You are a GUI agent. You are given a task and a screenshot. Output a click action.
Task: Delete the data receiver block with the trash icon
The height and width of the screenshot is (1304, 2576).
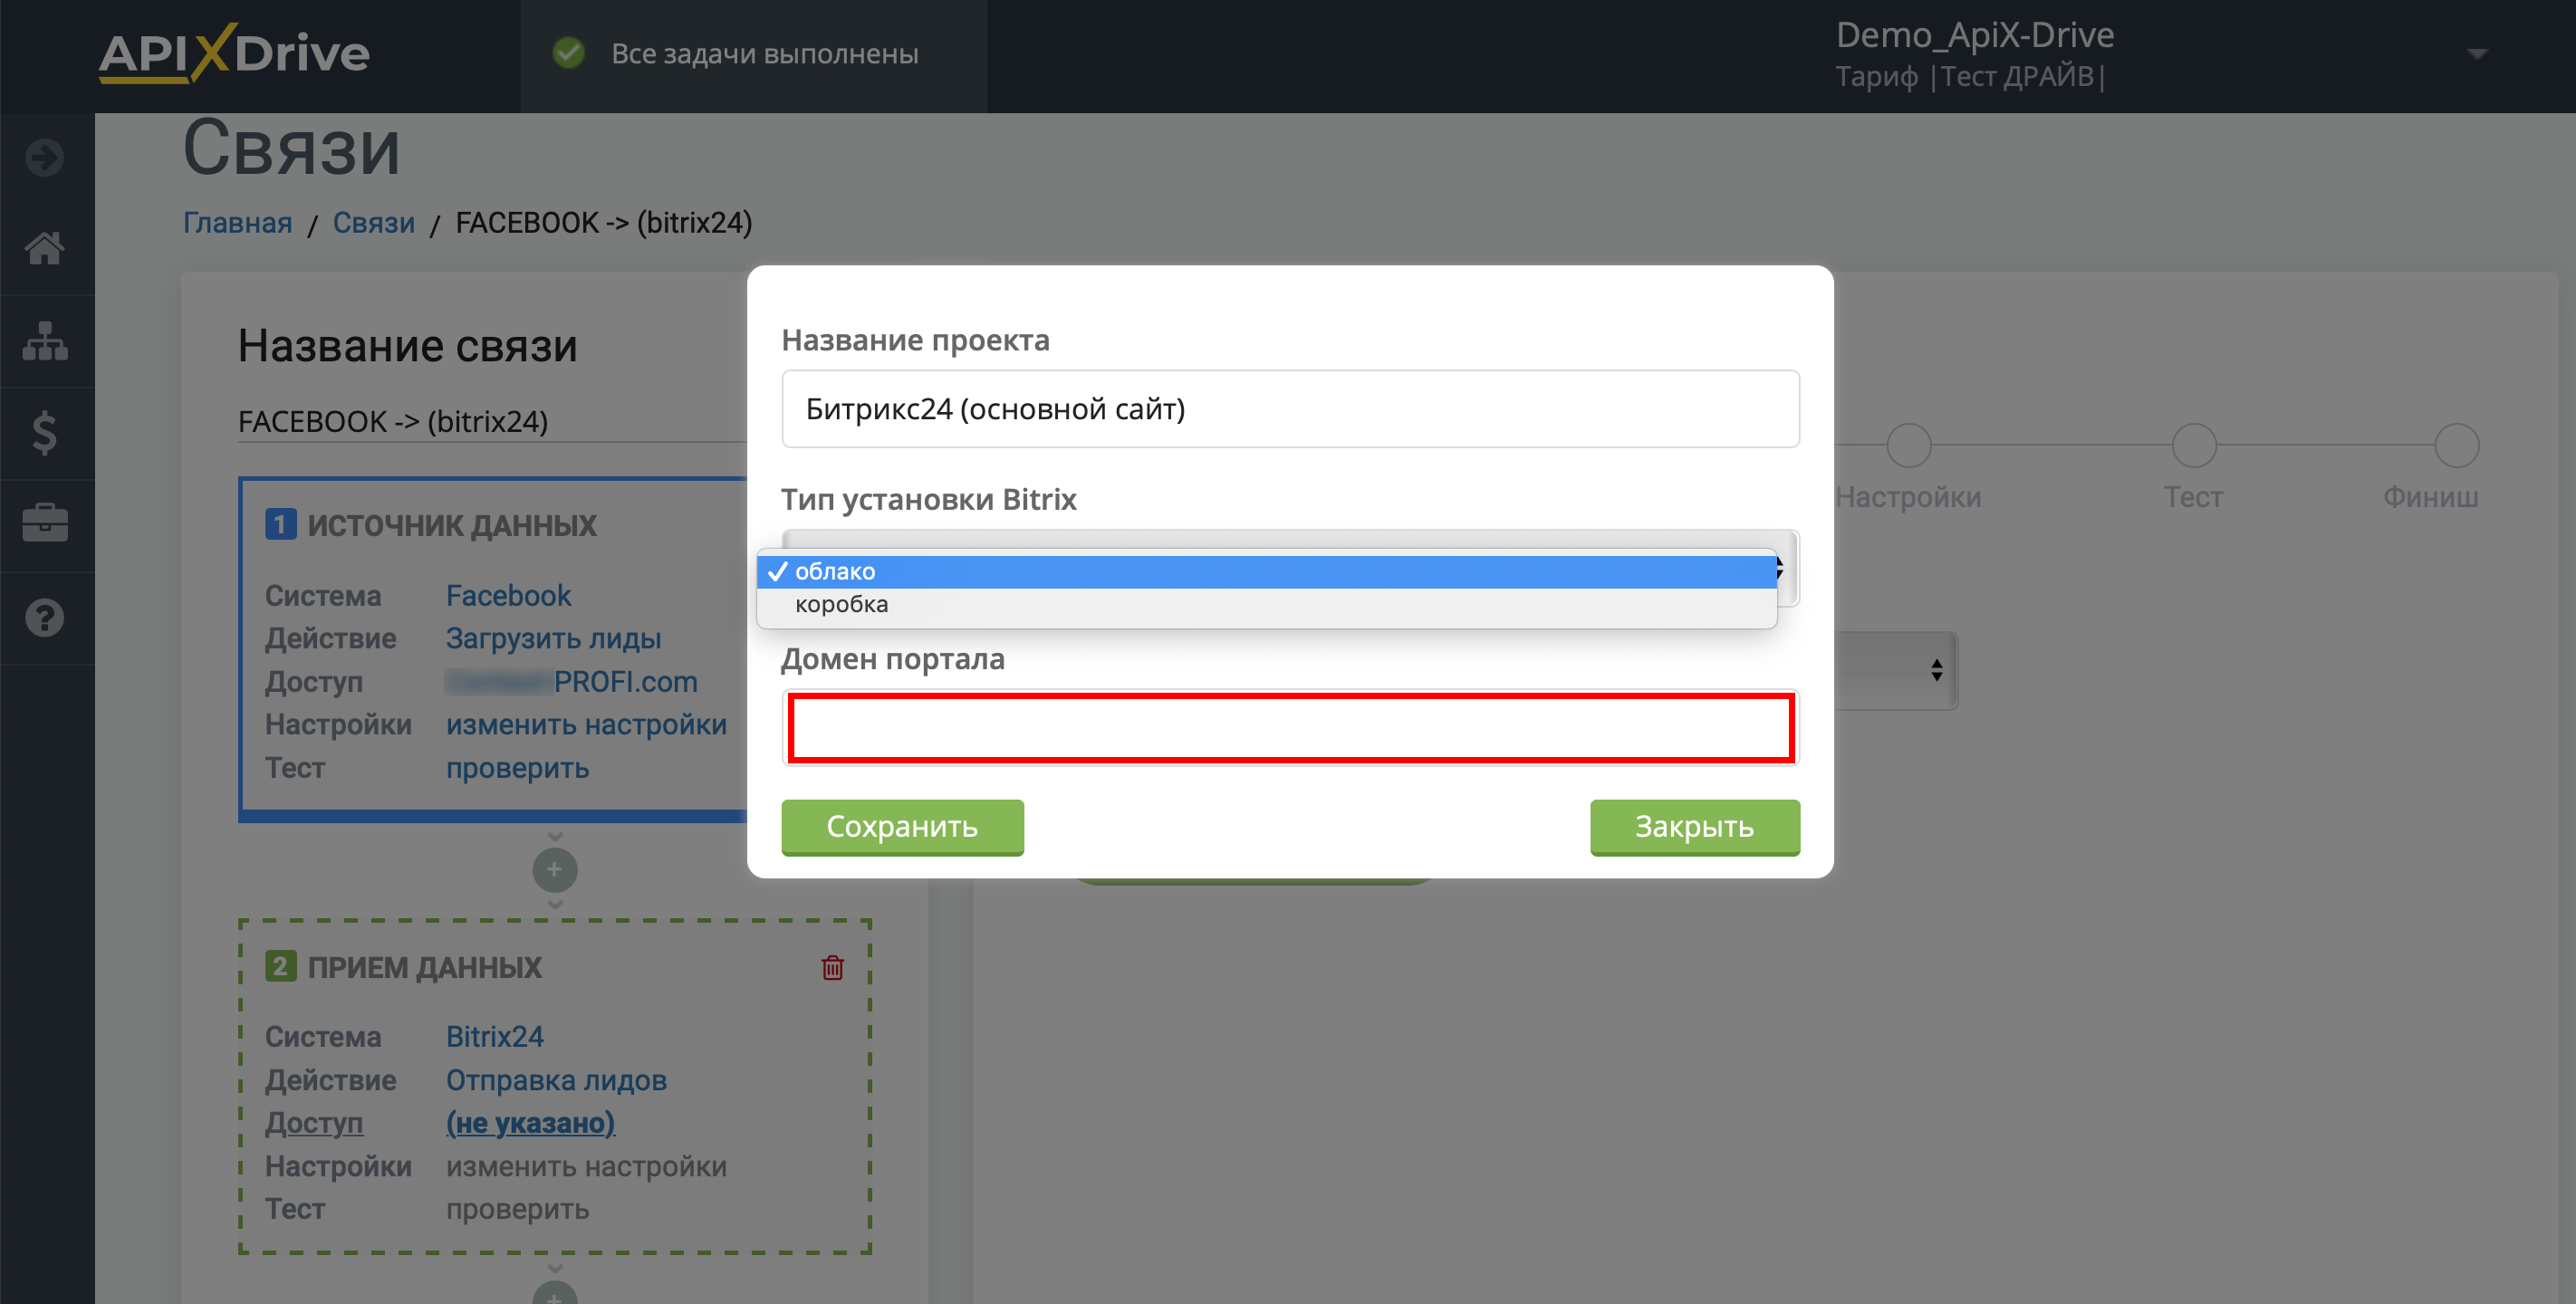pyautogui.click(x=832, y=967)
